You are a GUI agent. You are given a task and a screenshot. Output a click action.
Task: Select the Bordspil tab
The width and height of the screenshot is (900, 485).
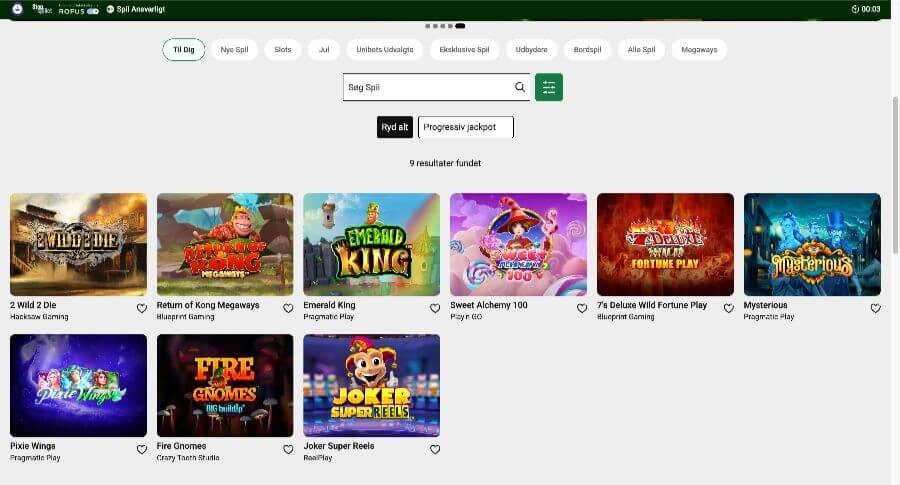pos(587,50)
